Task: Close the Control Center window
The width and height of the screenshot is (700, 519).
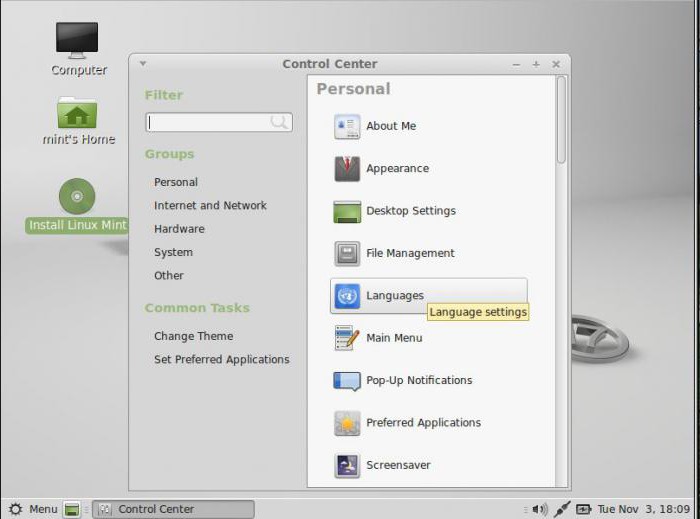Action: click(556, 65)
